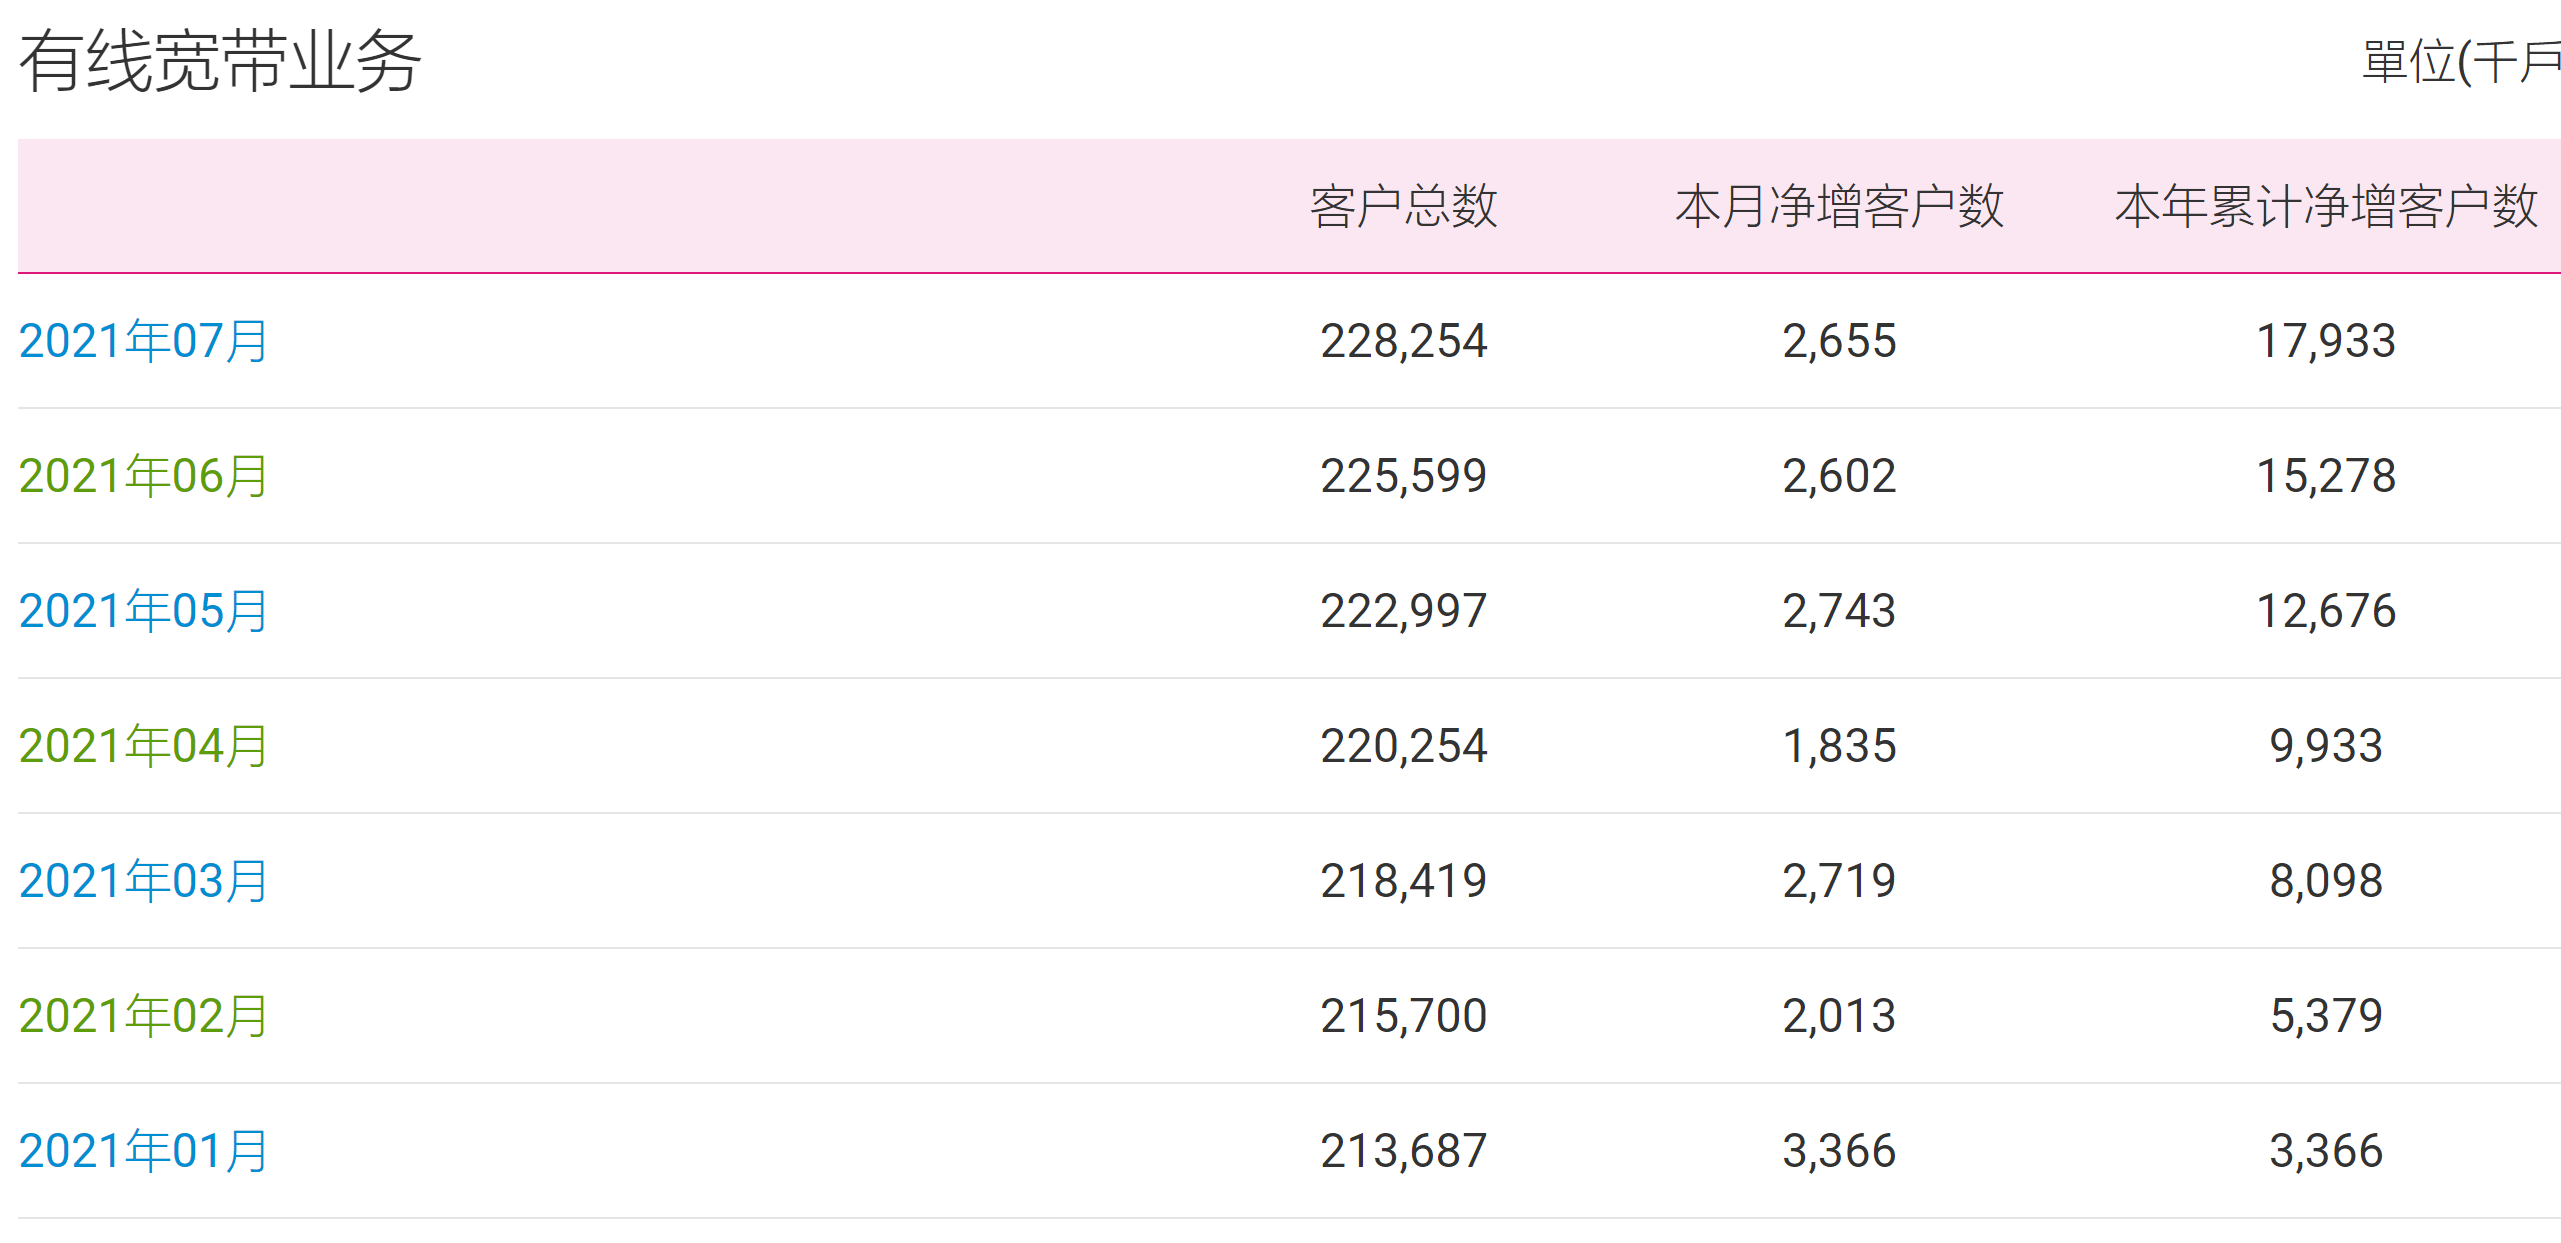Image resolution: width=2561 pixels, height=1243 pixels.
Task: Select the 8,098 March cumulative value
Action: click(2326, 881)
